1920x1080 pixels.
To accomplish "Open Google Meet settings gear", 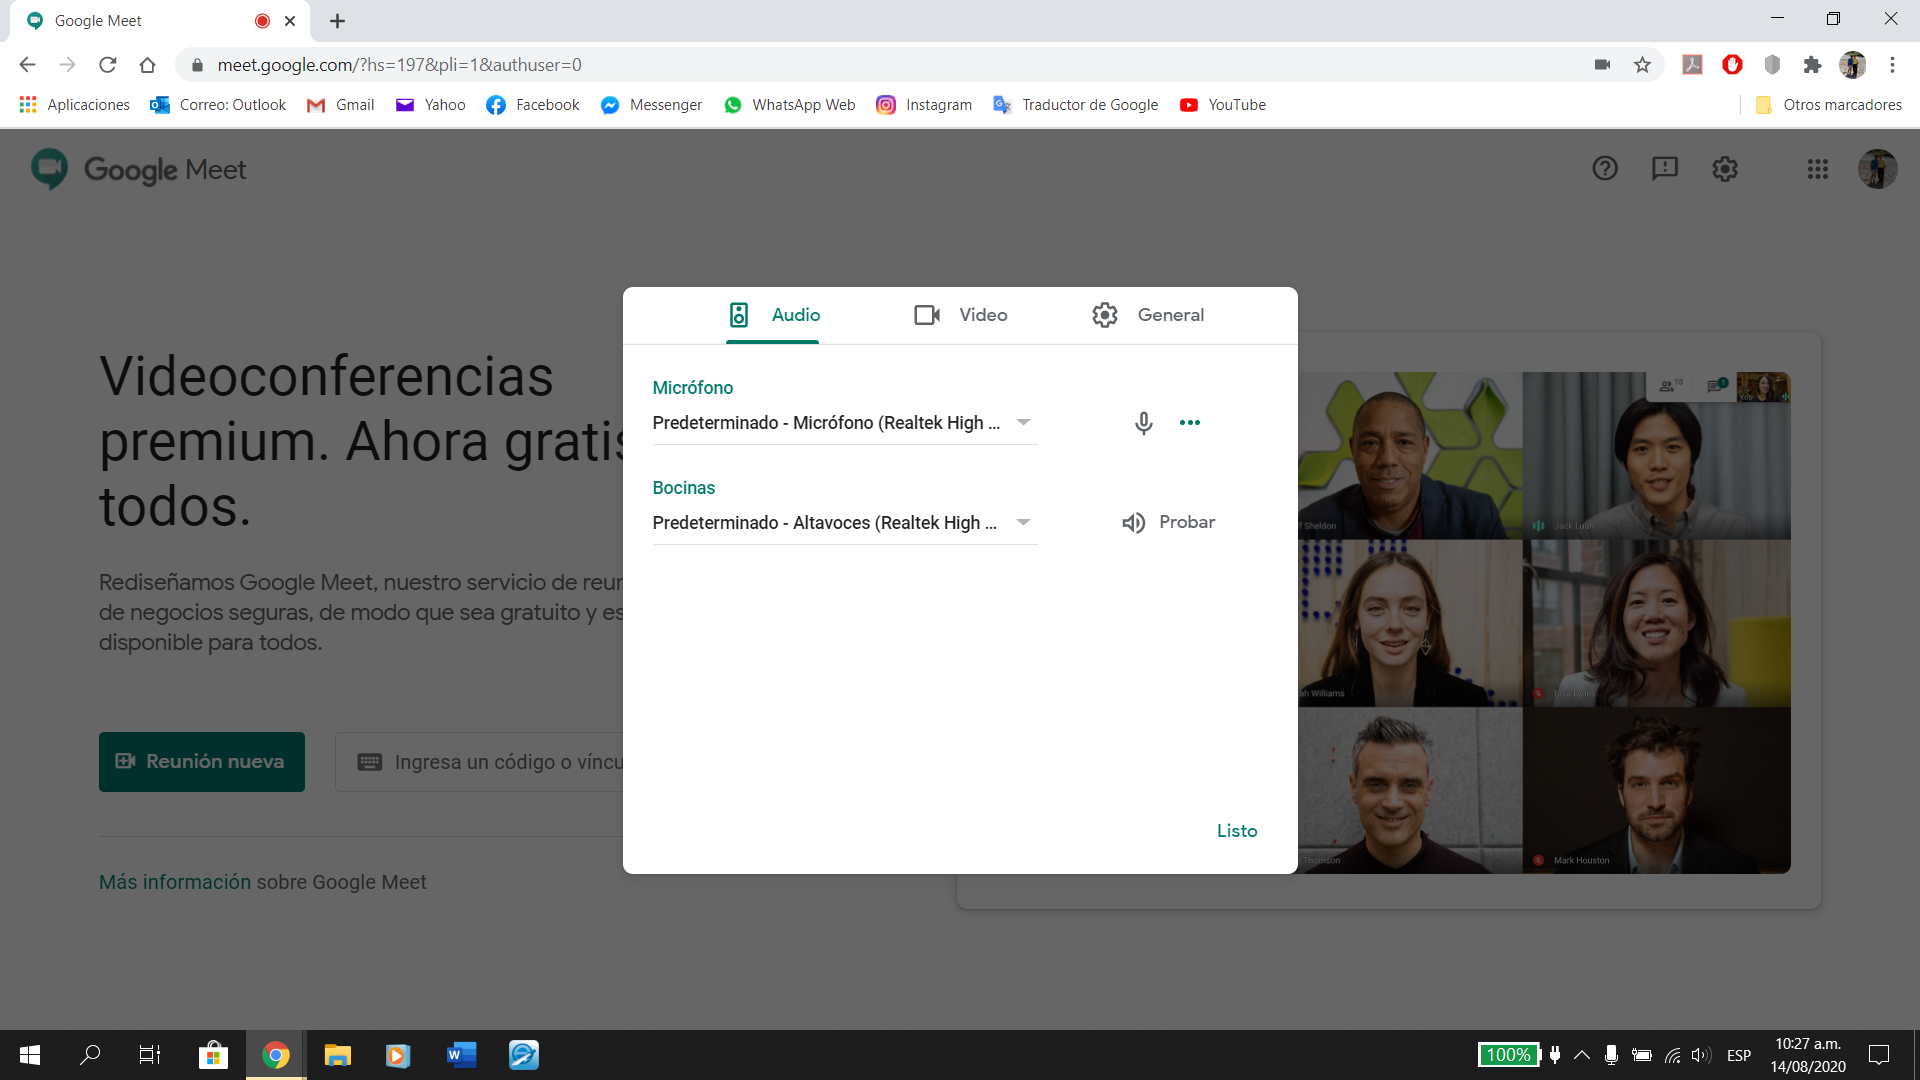I will click(1724, 169).
